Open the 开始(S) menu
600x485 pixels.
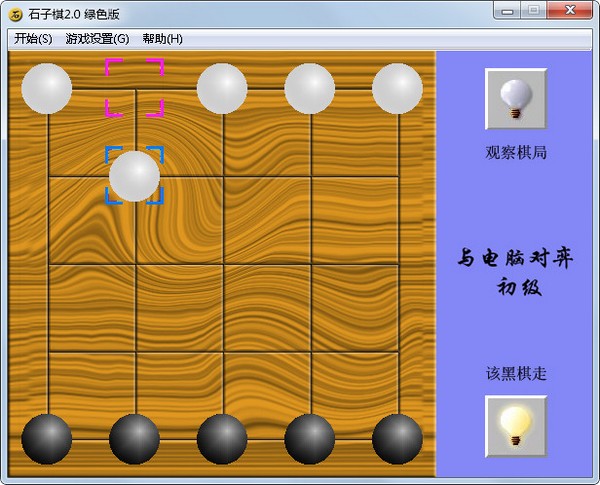point(33,39)
